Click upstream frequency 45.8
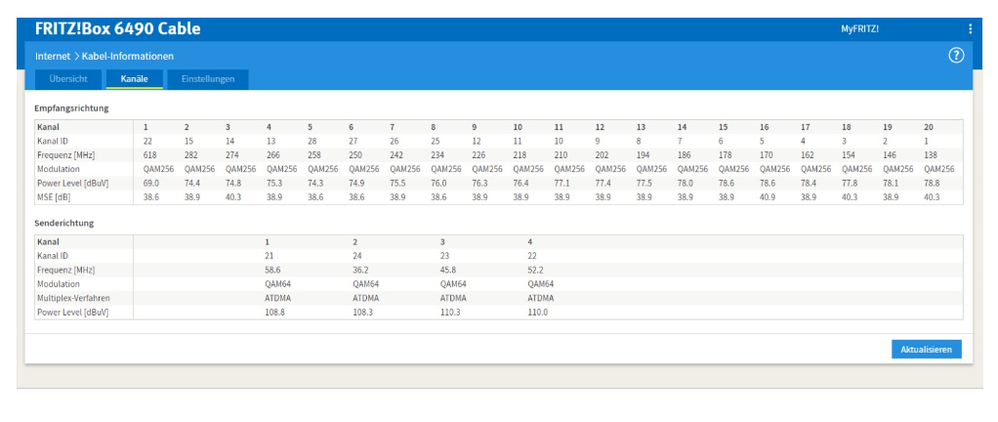This screenshot has height=422, width=998. tap(448, 270)
